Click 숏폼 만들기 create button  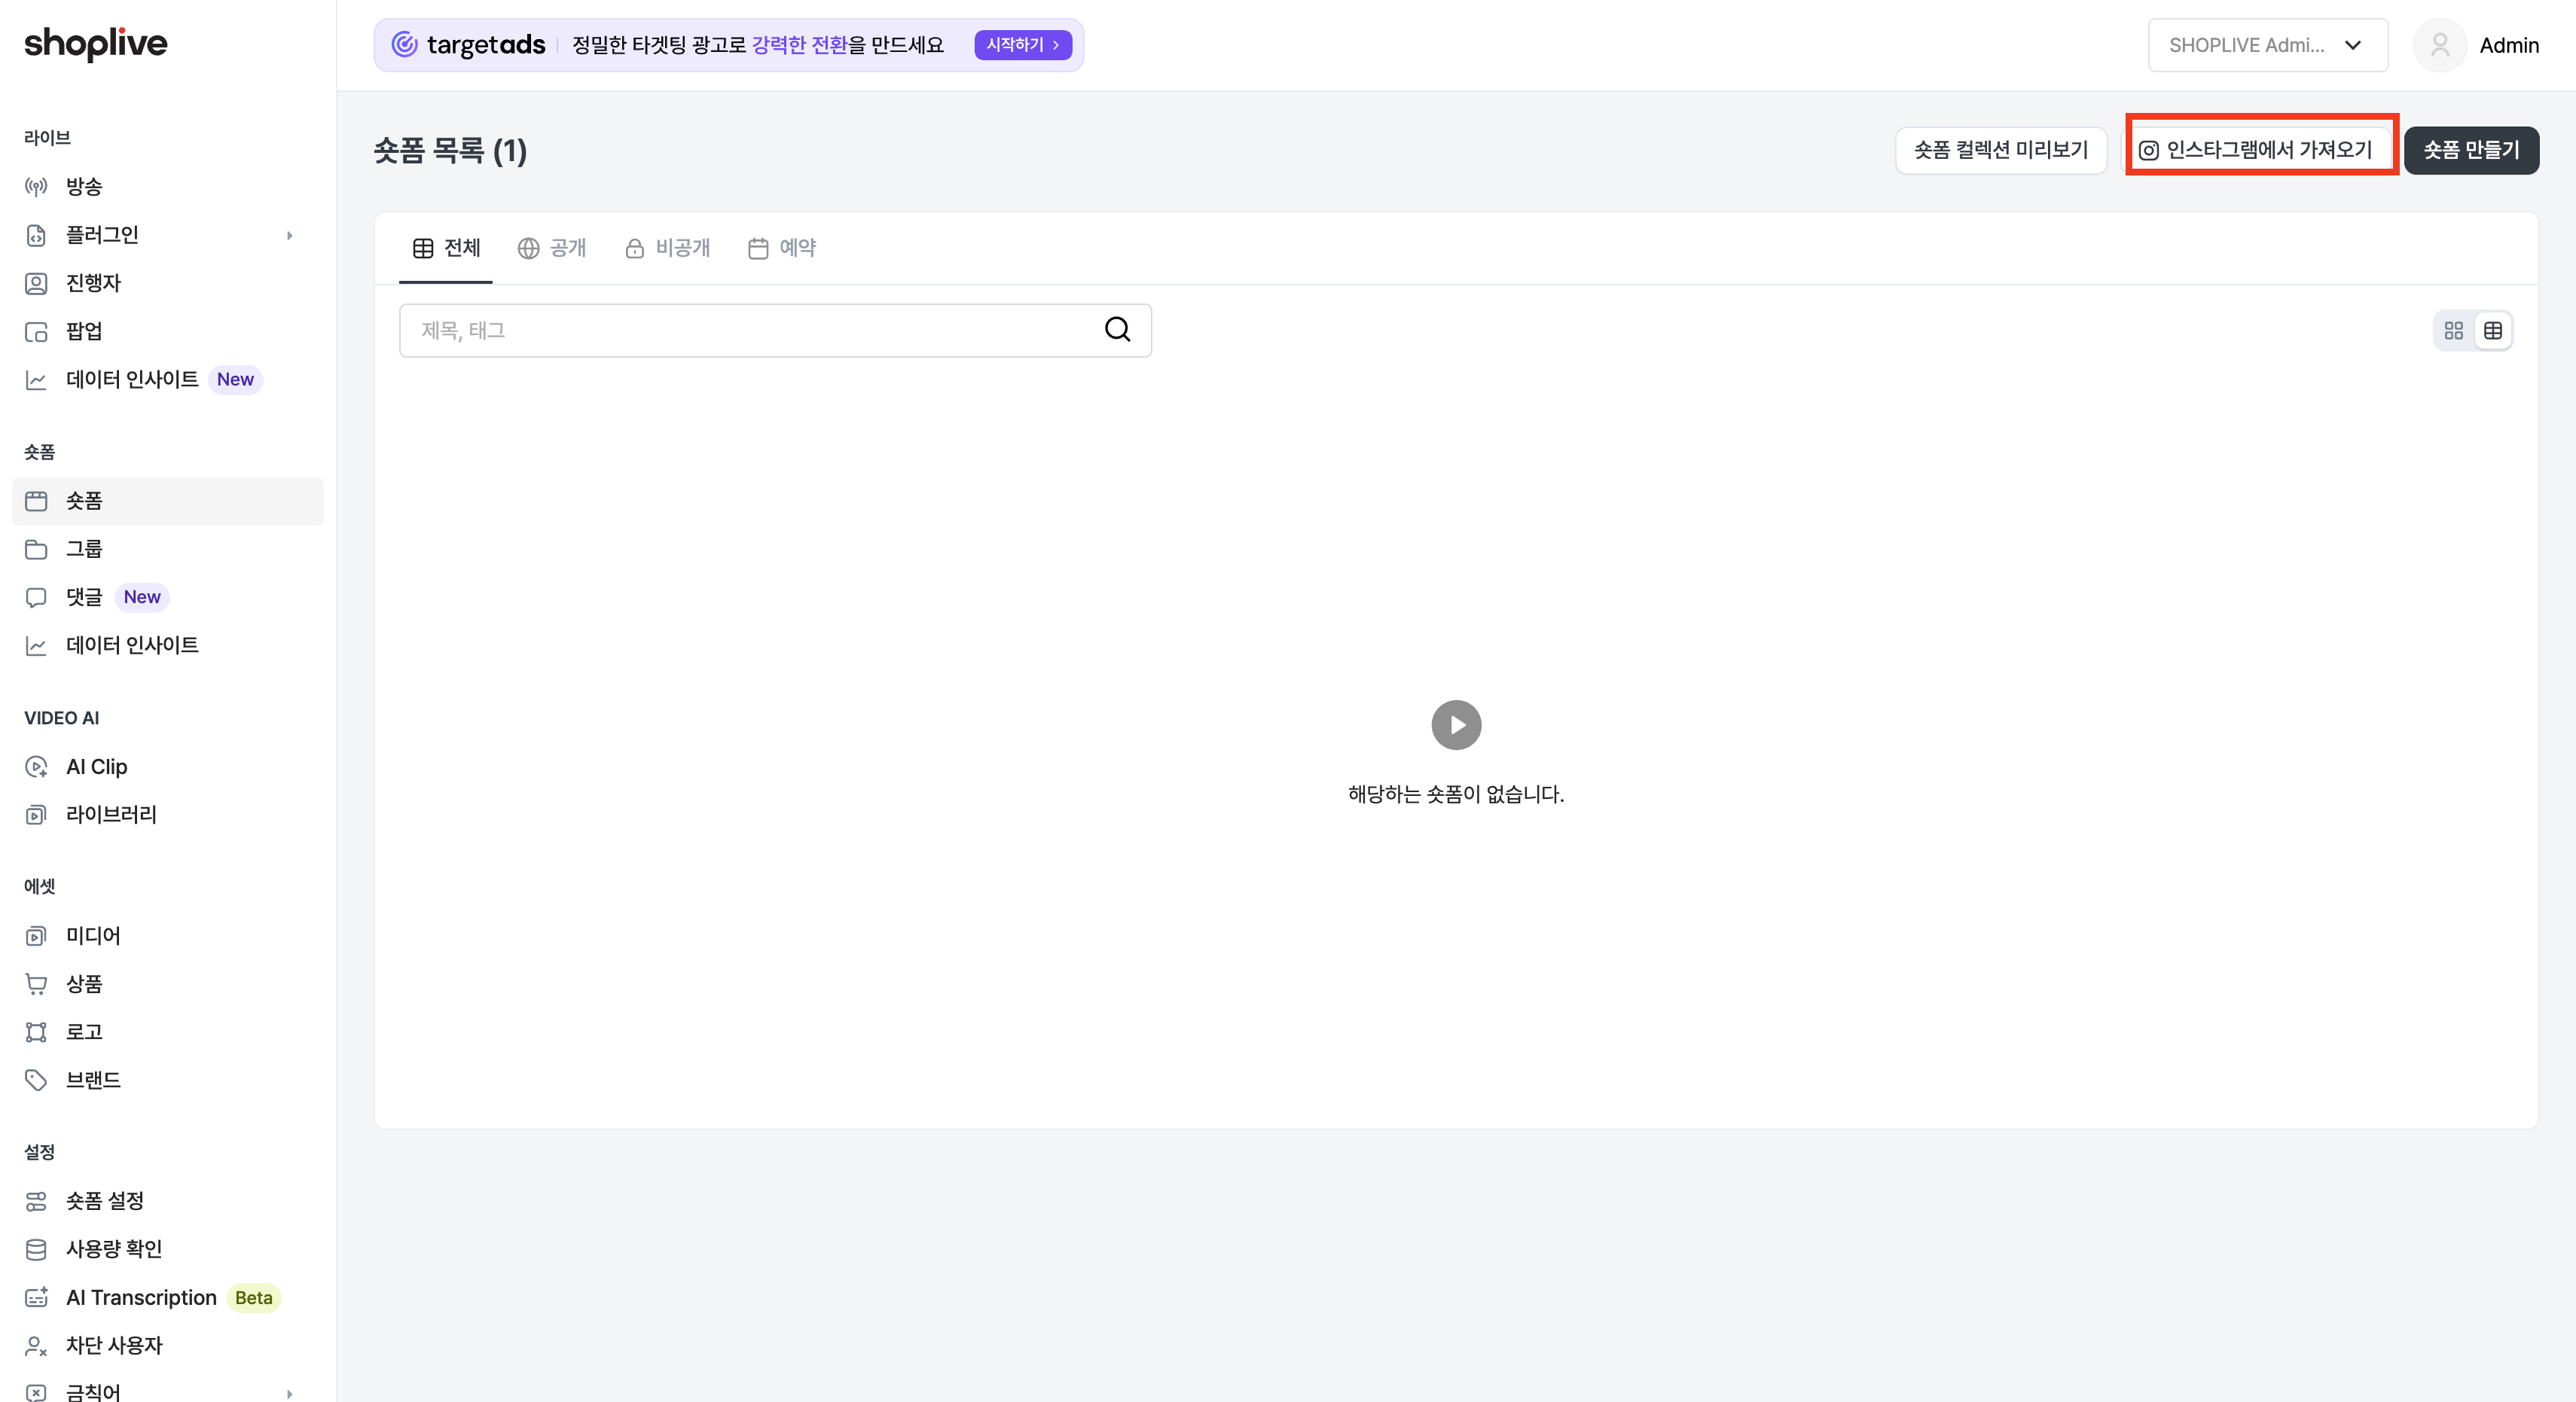pyautogui.click(x=2472, y=150)
